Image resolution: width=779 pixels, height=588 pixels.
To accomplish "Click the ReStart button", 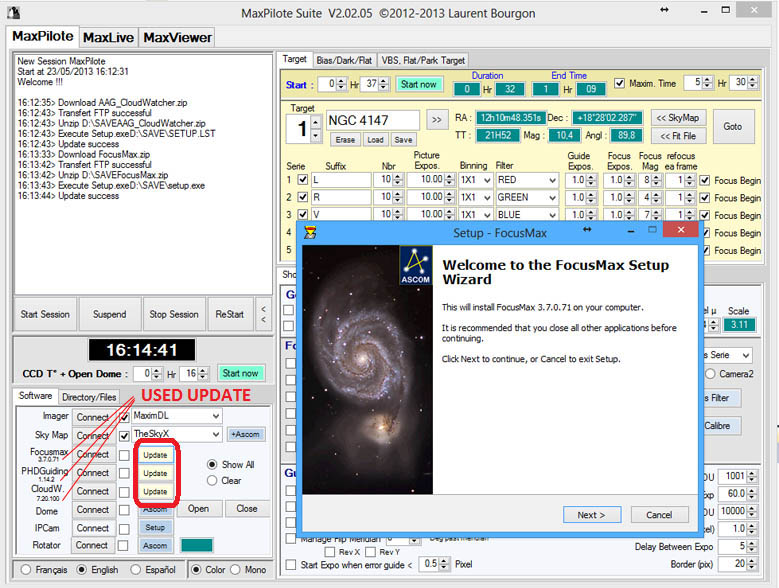I will click(230, 314).
